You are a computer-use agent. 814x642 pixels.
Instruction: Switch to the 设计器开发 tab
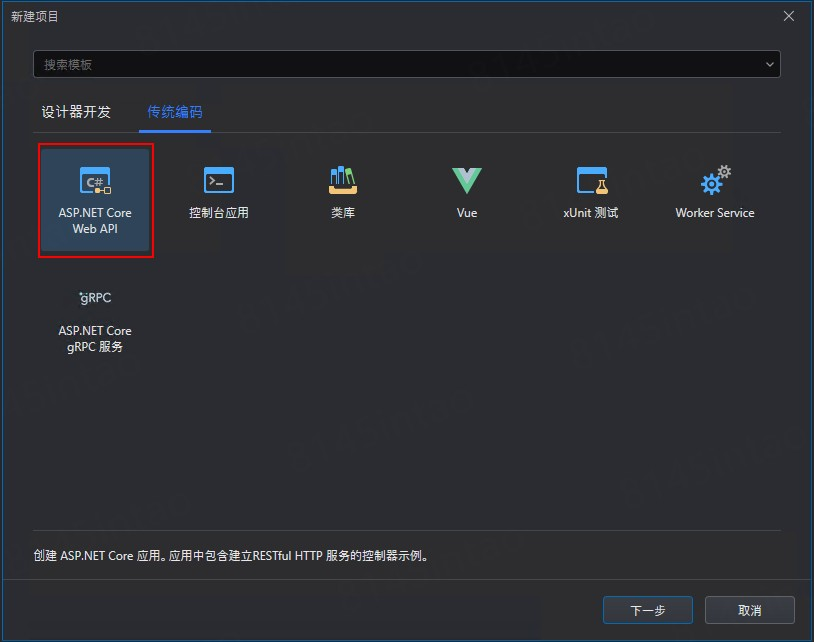tap(76, 112)
